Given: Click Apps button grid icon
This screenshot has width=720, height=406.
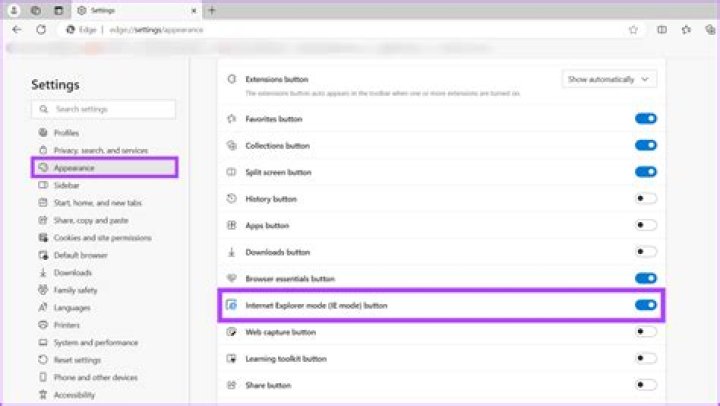Looking at the screenshot, I should tap(232, 226).
